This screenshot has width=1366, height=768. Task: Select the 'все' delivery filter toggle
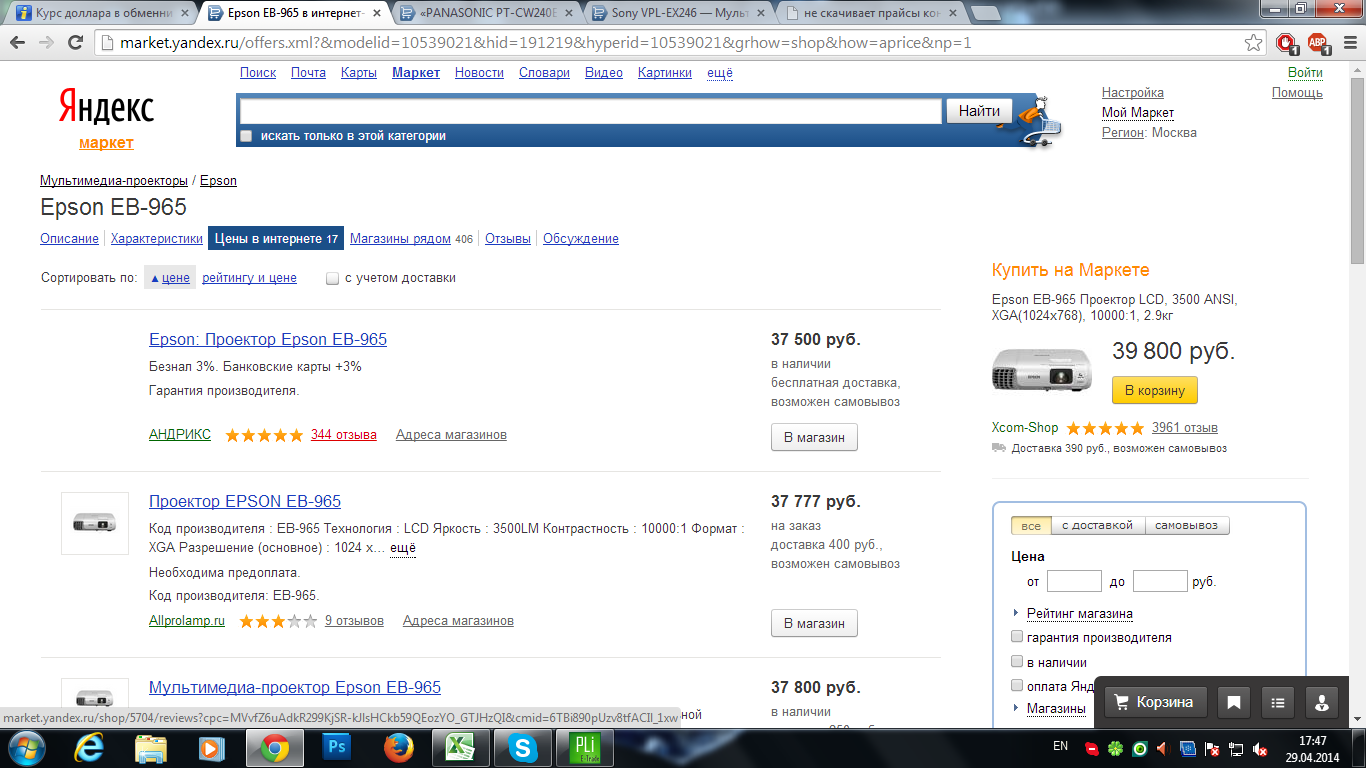point(1031,526)
